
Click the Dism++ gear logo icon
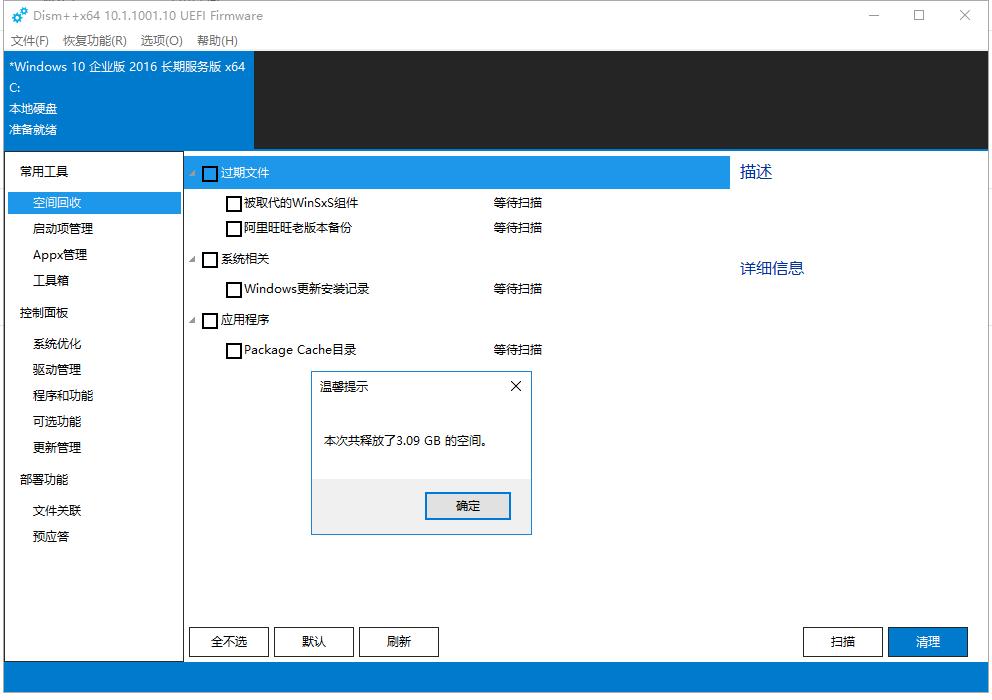pos(15,15)
